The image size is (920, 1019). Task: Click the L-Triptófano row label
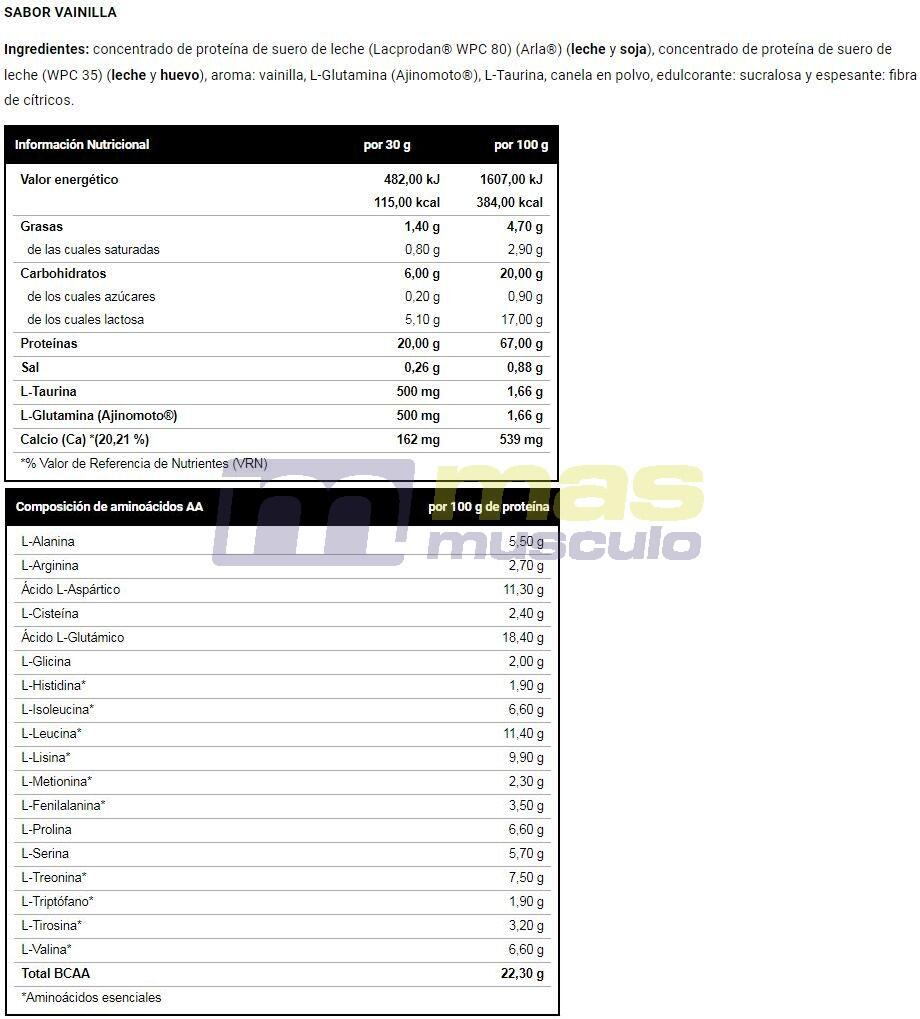tap(57, 901)
